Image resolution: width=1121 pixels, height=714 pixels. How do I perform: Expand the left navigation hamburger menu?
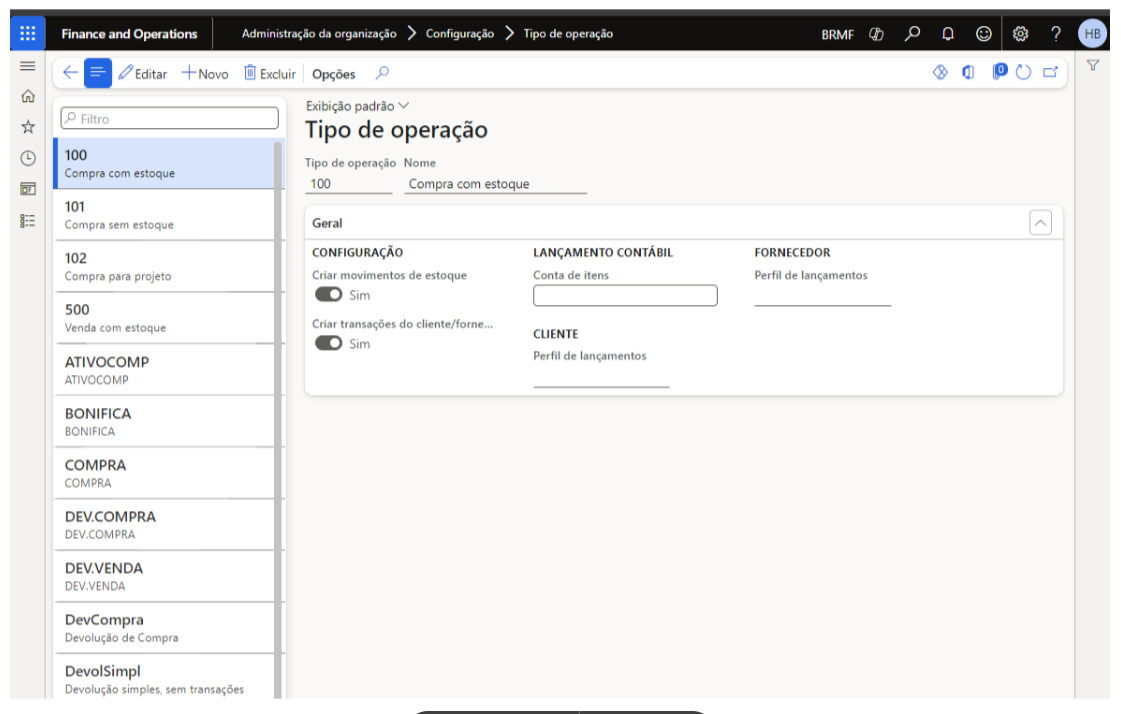28,66
